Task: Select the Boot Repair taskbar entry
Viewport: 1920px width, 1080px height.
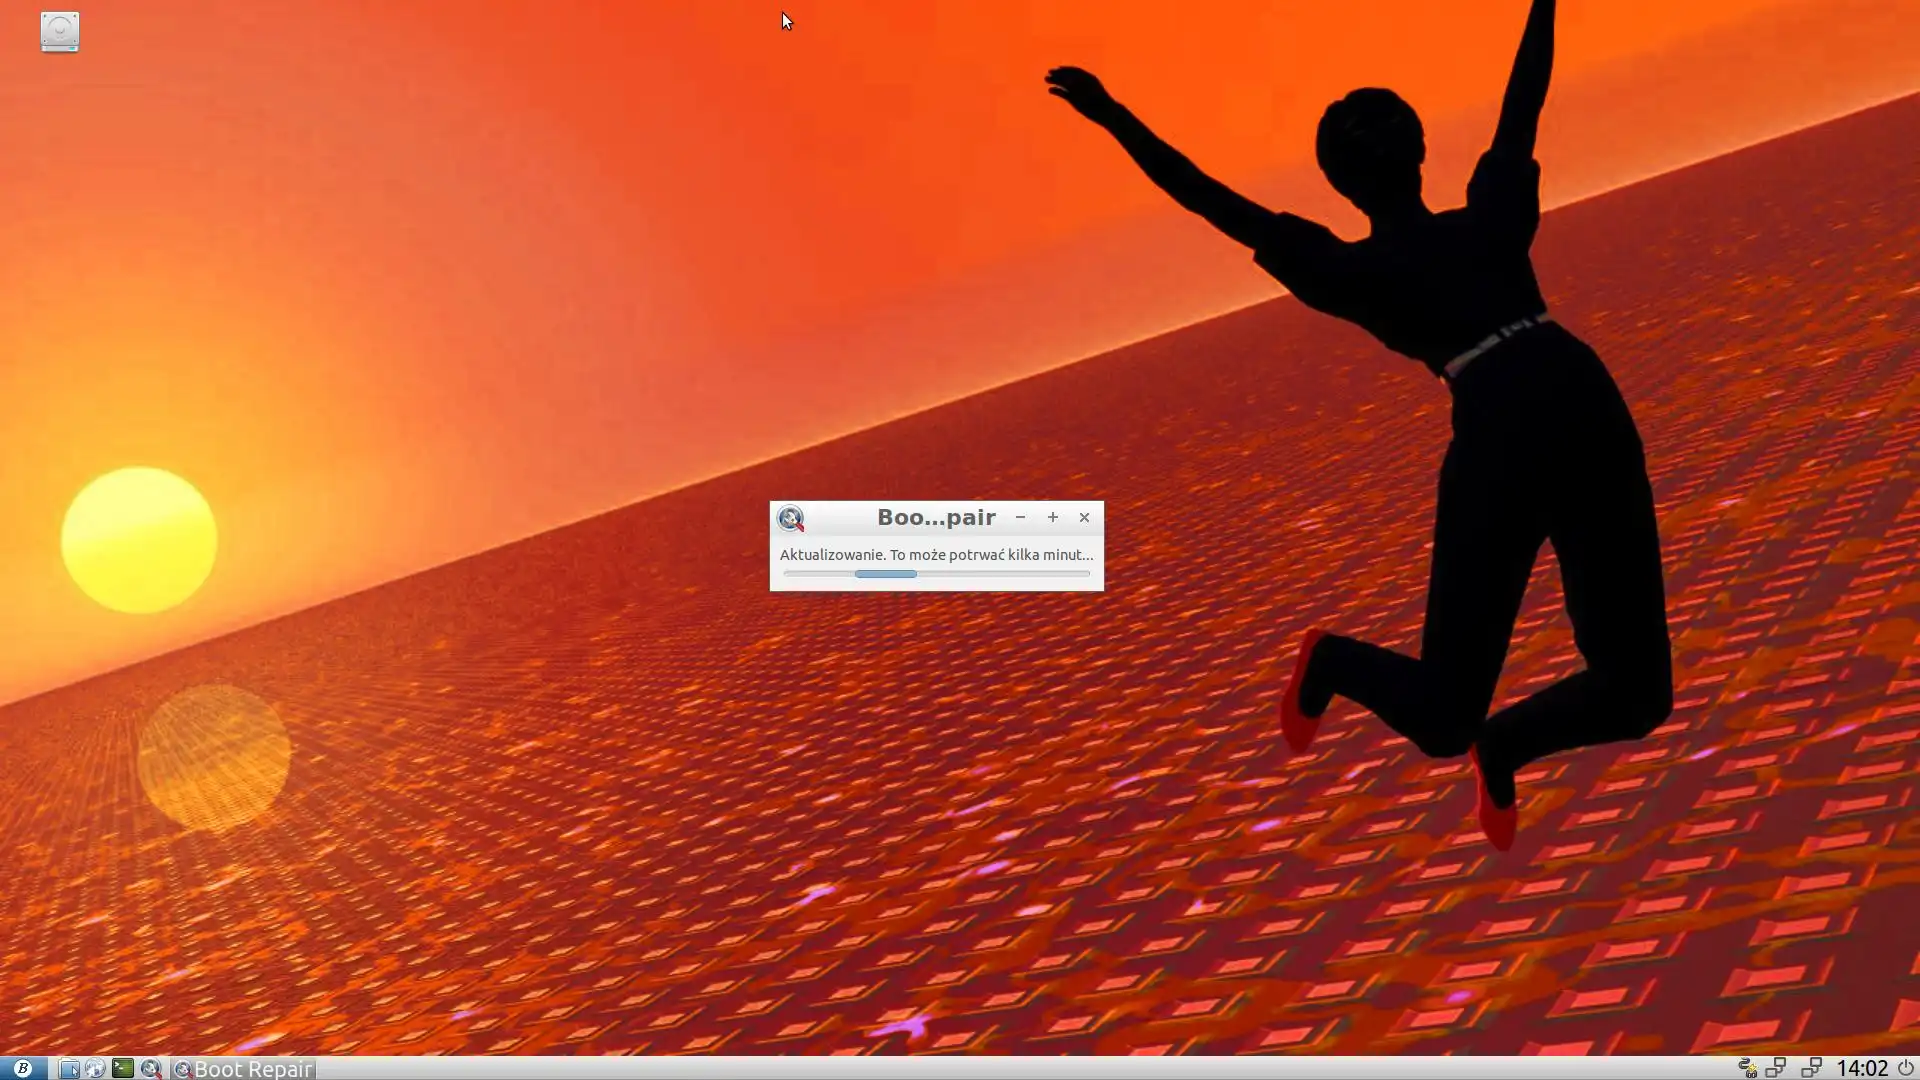Action: 244,1069
